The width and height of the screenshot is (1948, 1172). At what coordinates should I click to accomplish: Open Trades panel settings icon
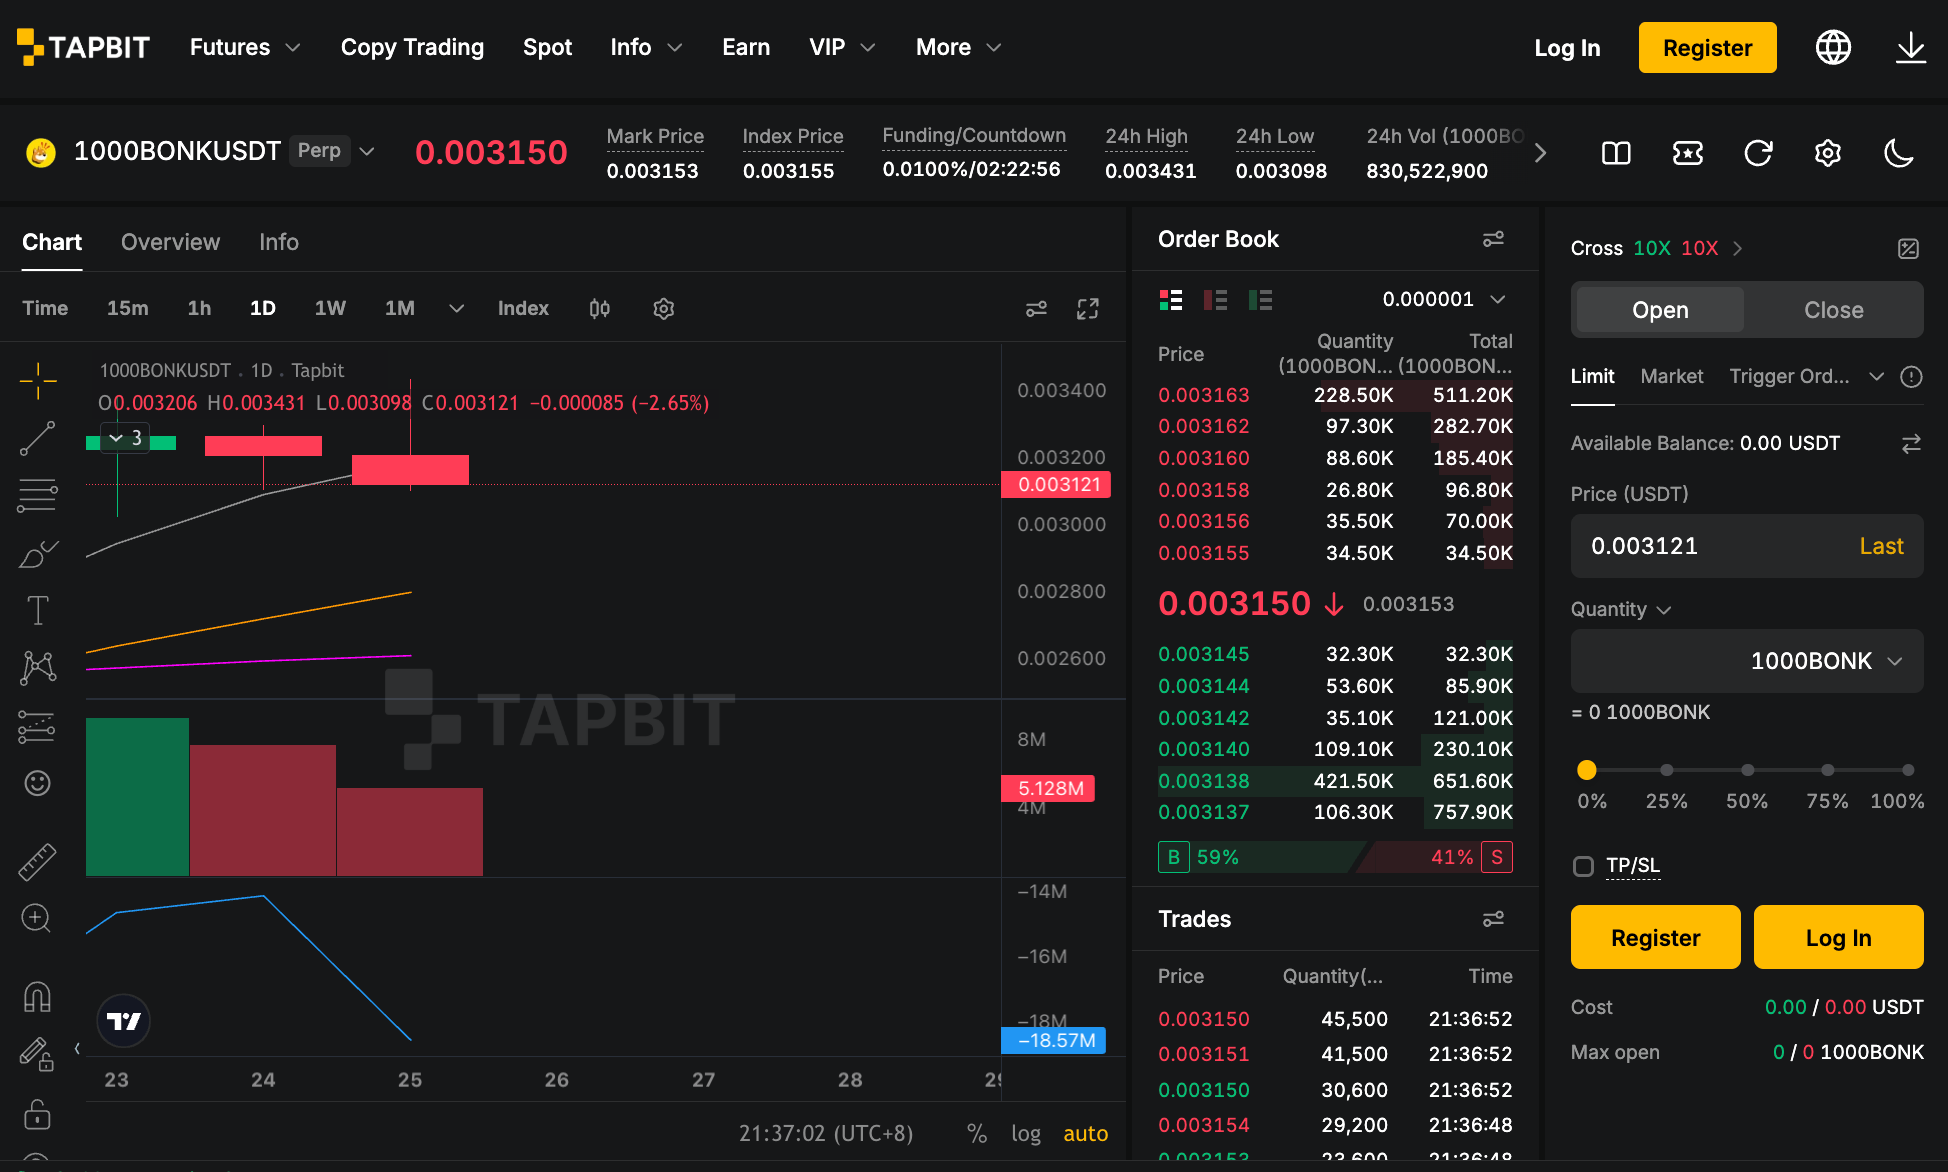coord(1493,919)
